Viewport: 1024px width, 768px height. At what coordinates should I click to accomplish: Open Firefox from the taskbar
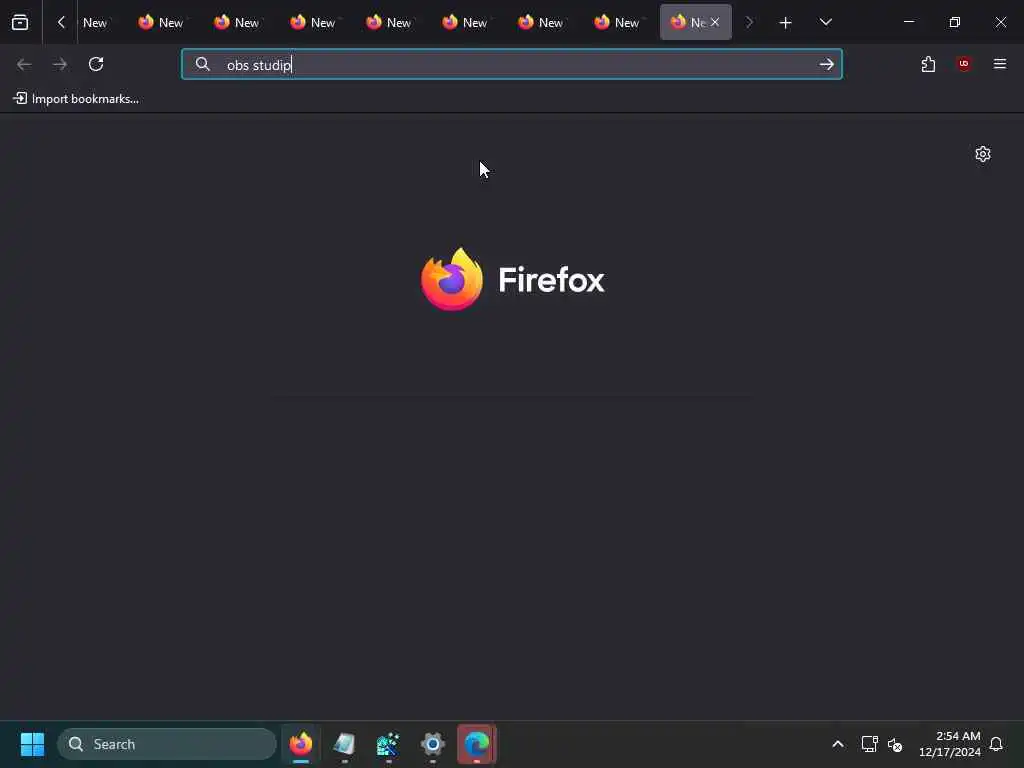pos(301,744)
